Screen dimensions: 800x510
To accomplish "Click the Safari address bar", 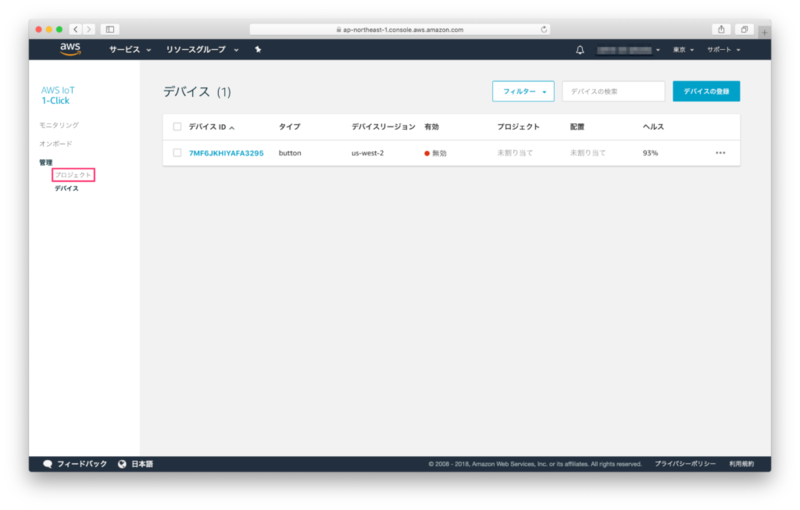I will [x=399, y=30].
